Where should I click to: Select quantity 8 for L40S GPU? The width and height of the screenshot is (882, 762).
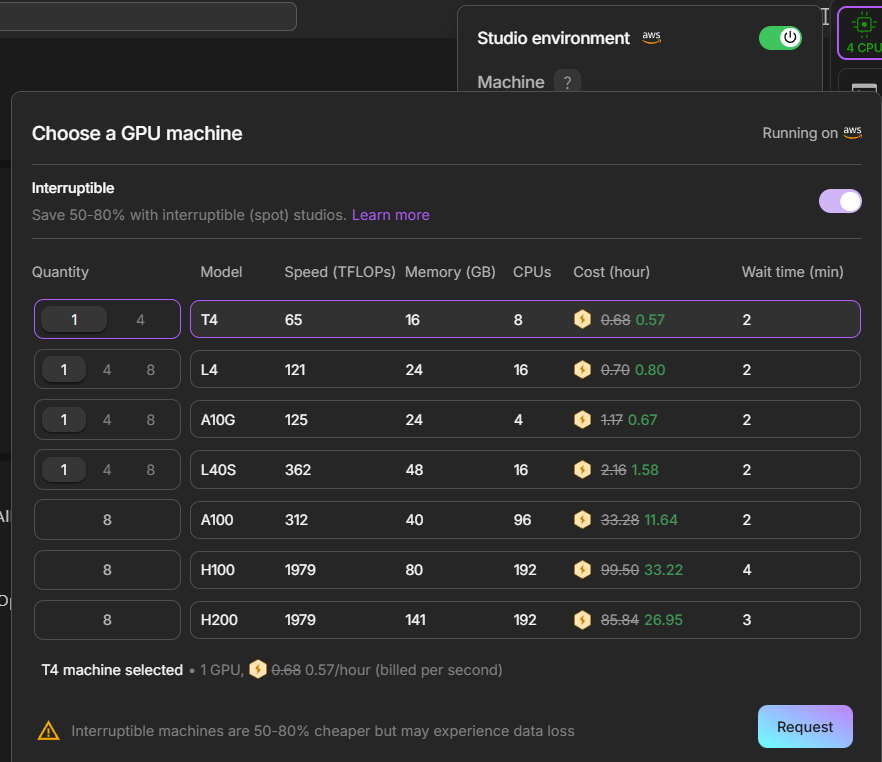click(x=151, y=470)
